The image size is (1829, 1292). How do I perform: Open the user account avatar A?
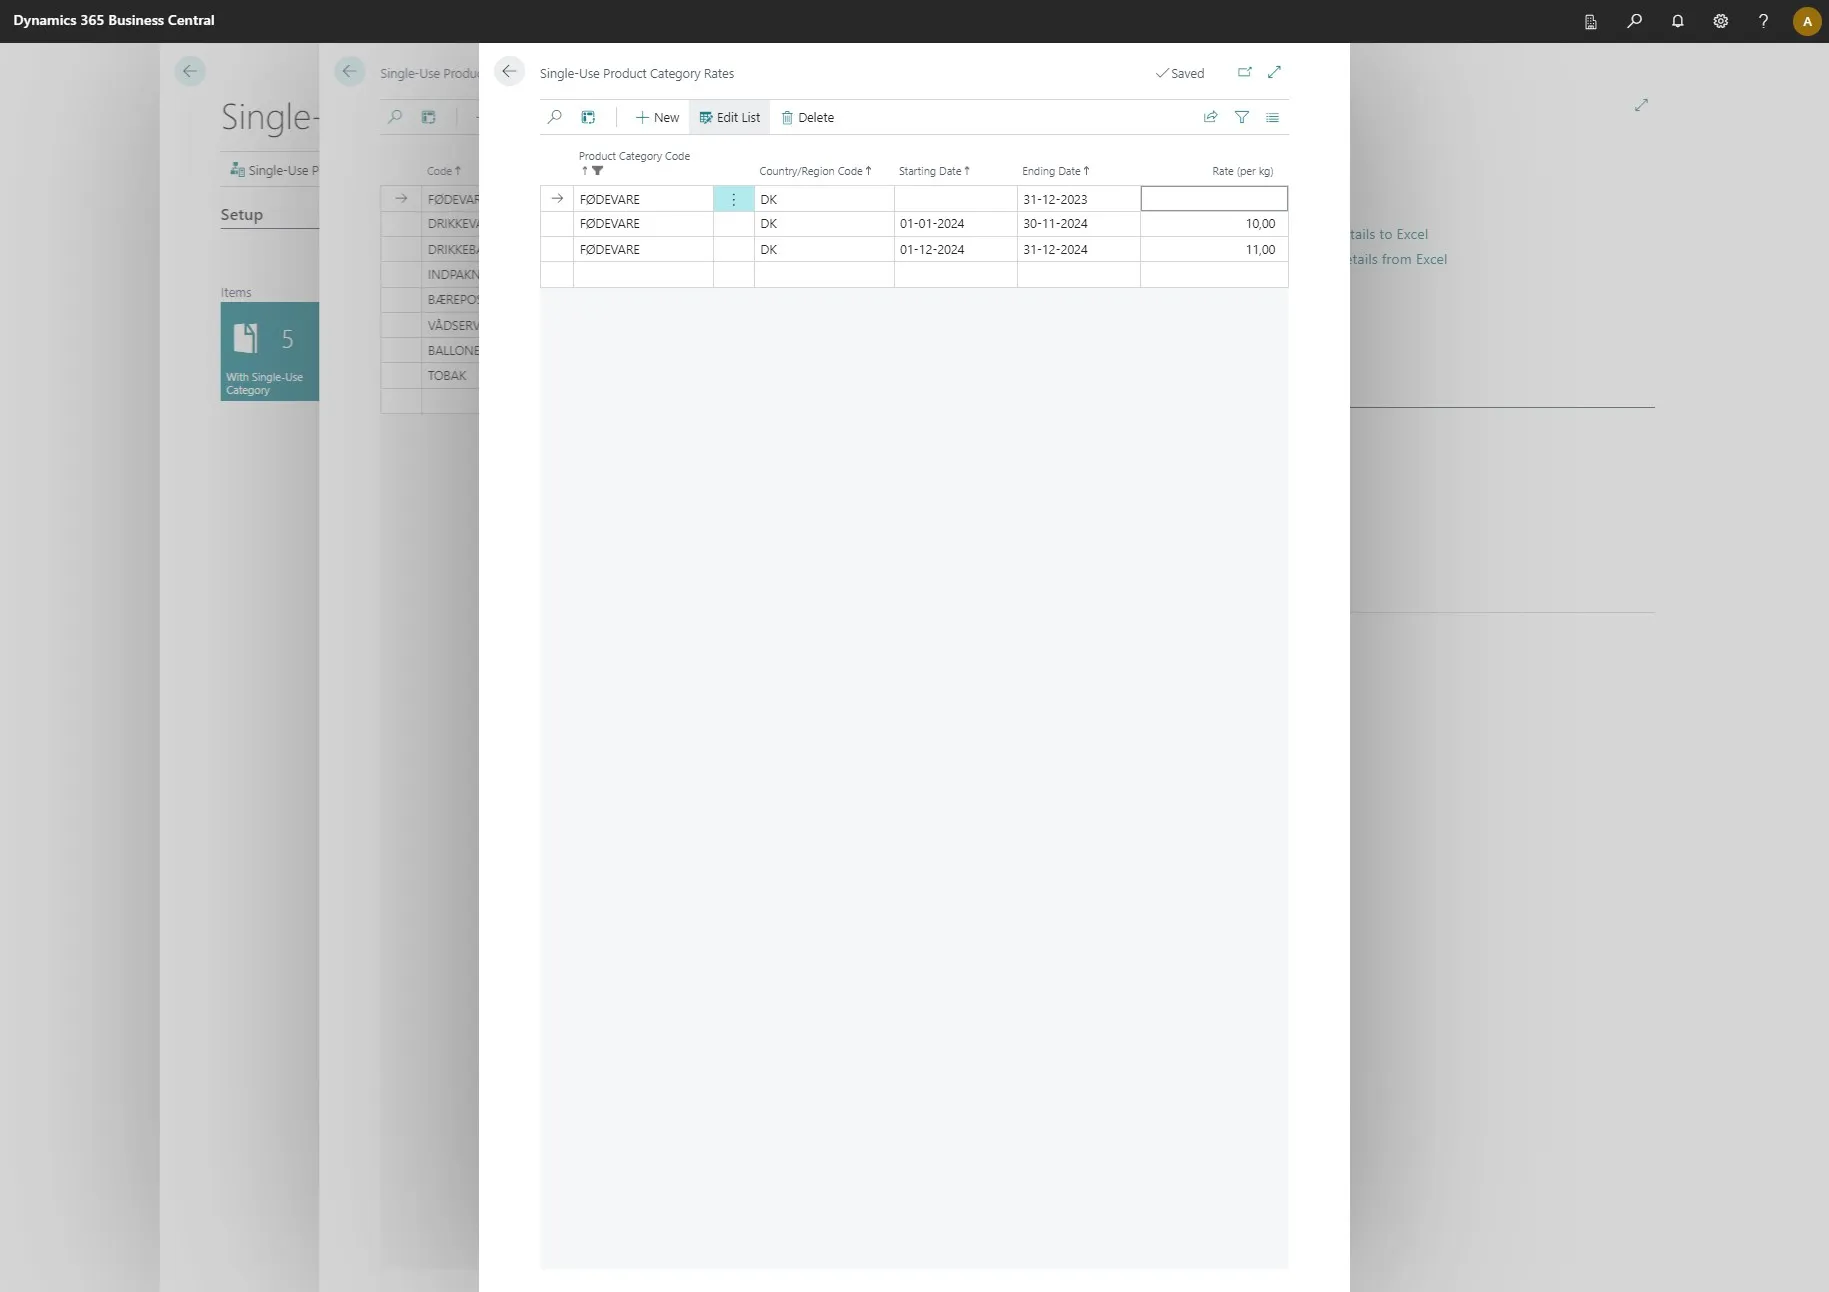[1806, 21]
